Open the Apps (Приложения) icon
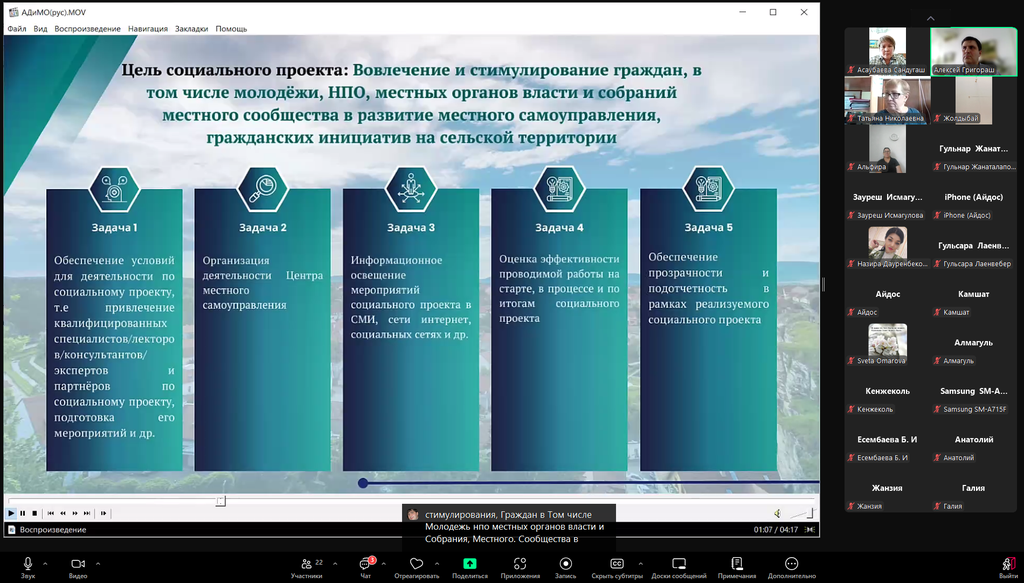Image resolution: width=1024 pixels, height=583 pixels. pos(520,564)
